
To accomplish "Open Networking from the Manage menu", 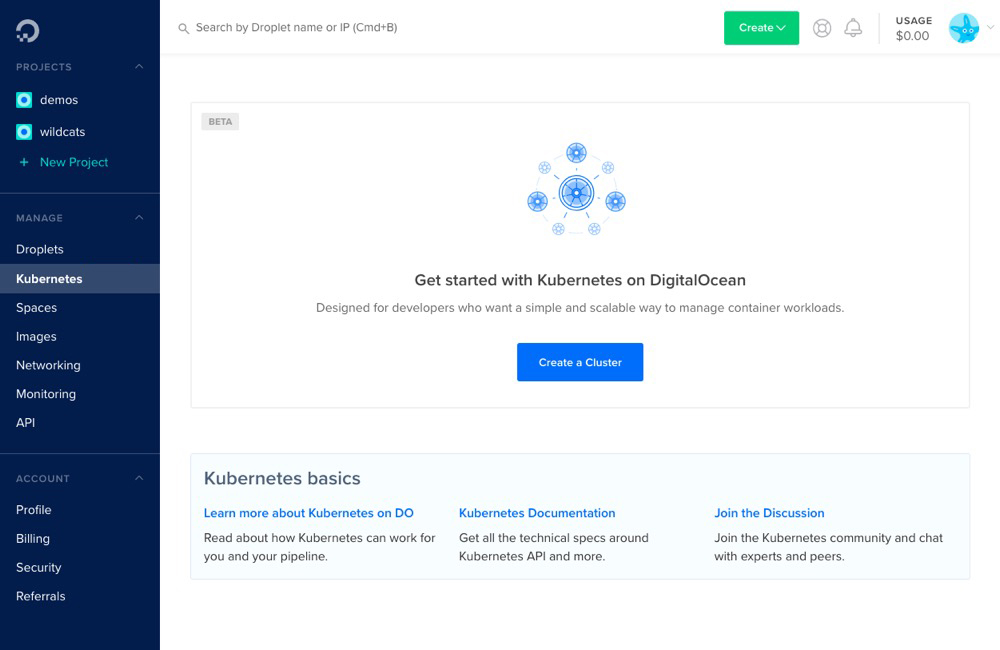I will coord(48,365).
